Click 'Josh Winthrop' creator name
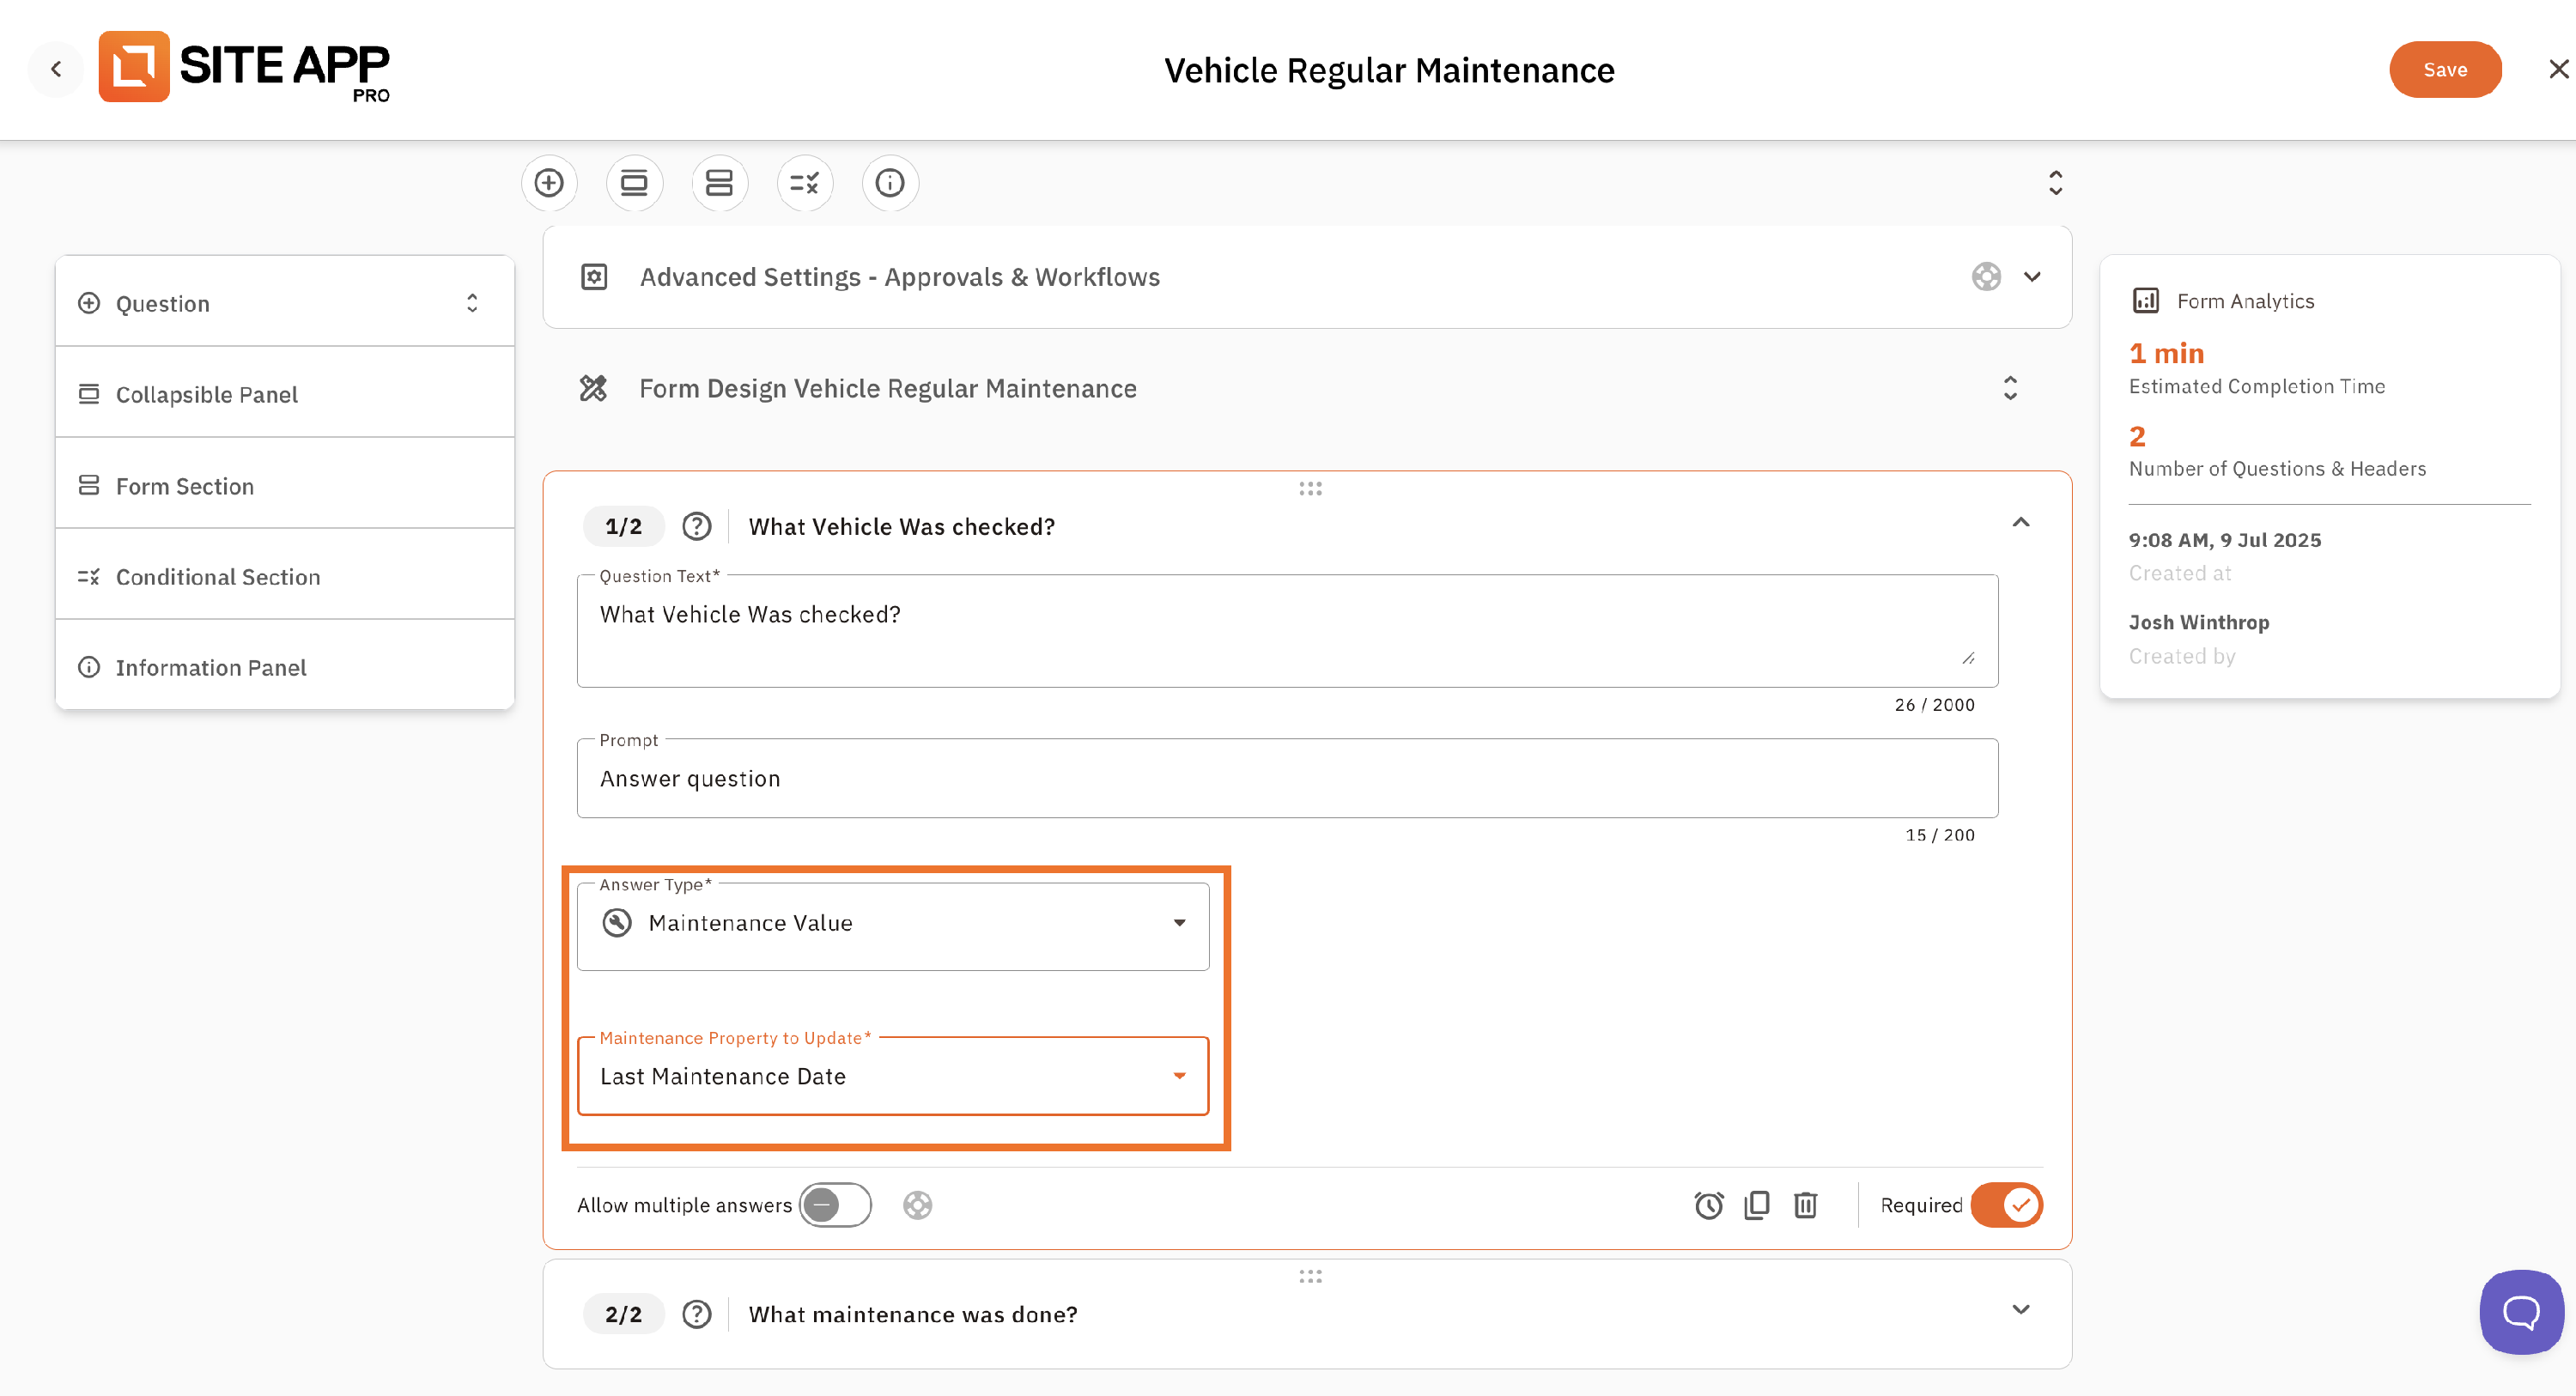Image resolution: width=2576 pixels, height=1396 pixels. 2198,622
